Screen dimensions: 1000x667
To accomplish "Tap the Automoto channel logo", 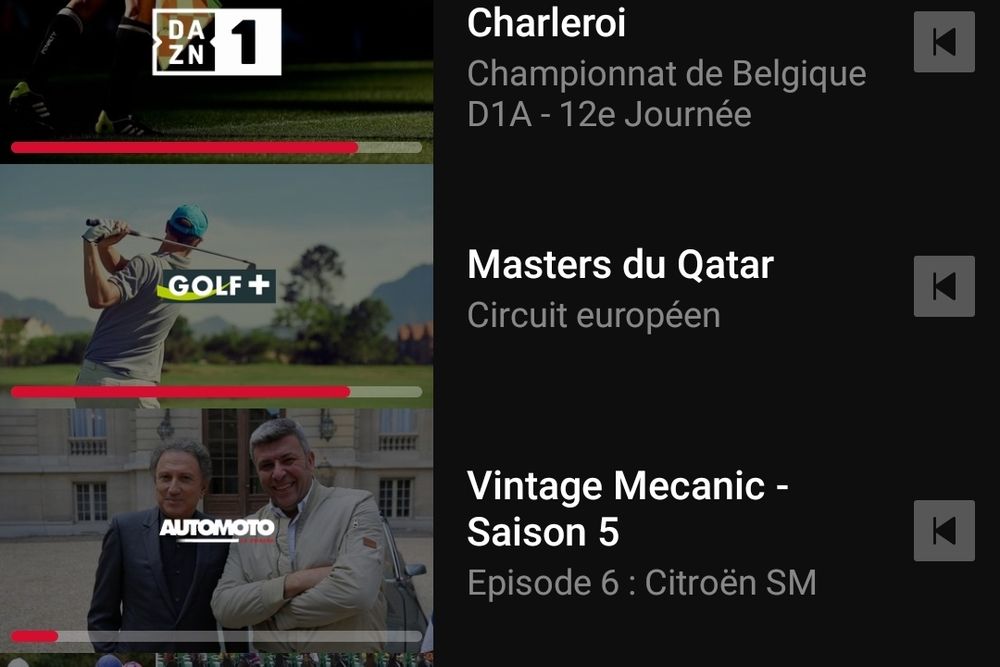I will click(217, 529).
